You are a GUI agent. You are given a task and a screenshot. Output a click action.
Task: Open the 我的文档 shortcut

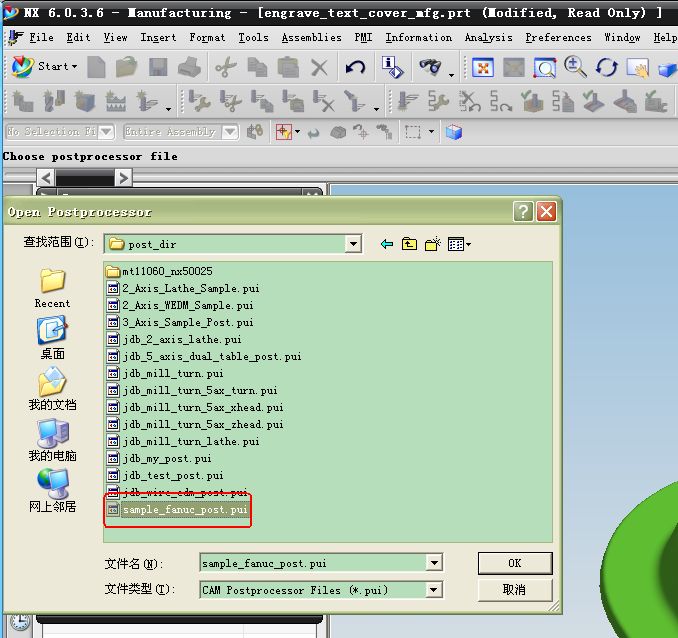point(52,388)
